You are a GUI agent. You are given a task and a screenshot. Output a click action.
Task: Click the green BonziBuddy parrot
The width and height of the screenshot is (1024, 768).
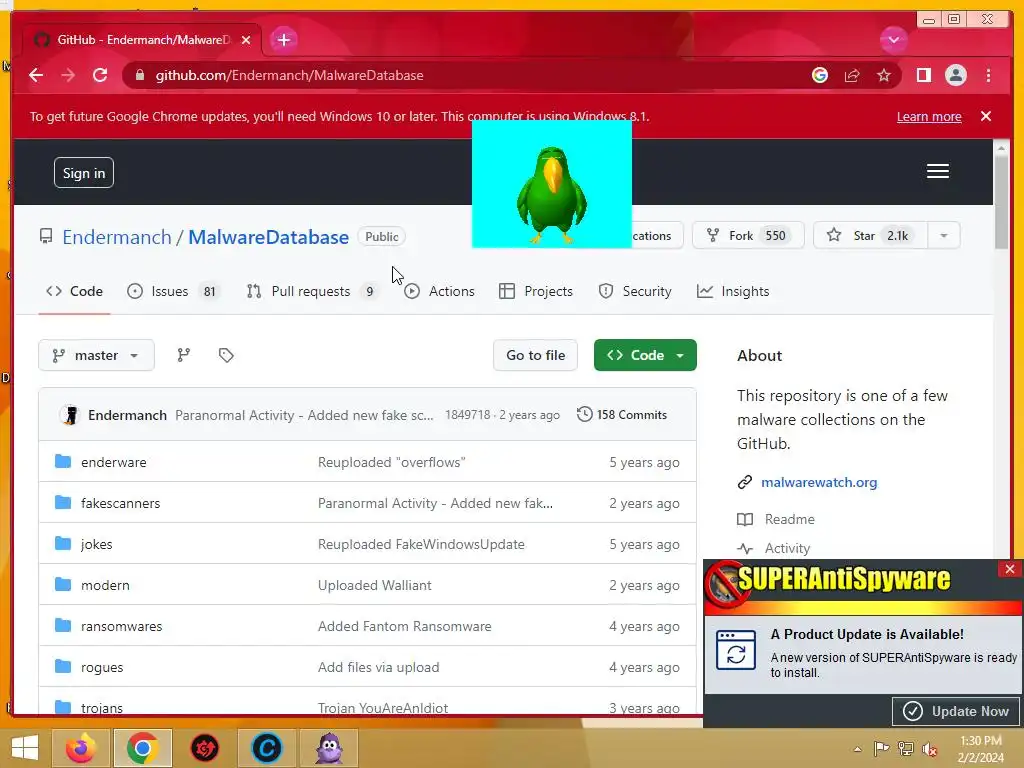[x=552, y=195]
